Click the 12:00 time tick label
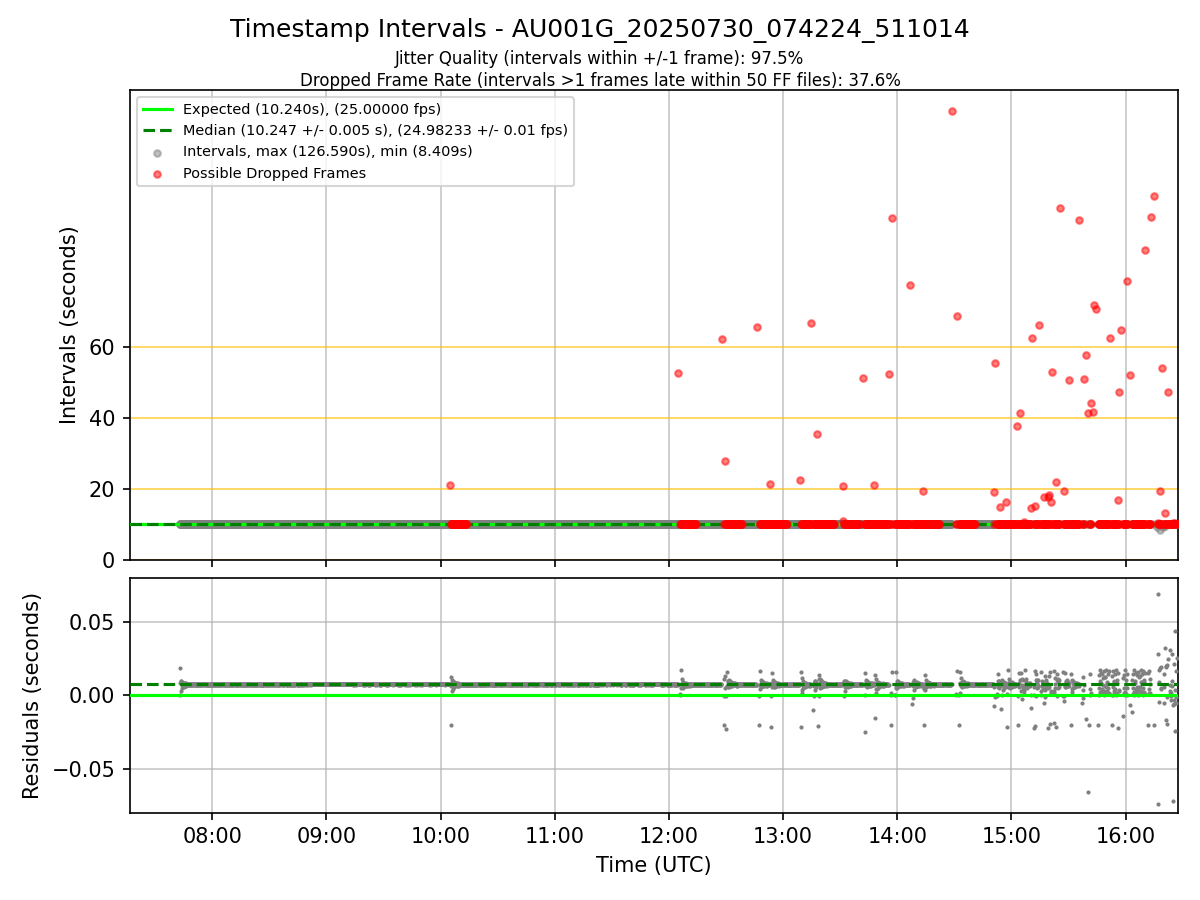Screen dimensions: 1200x900 668,834
